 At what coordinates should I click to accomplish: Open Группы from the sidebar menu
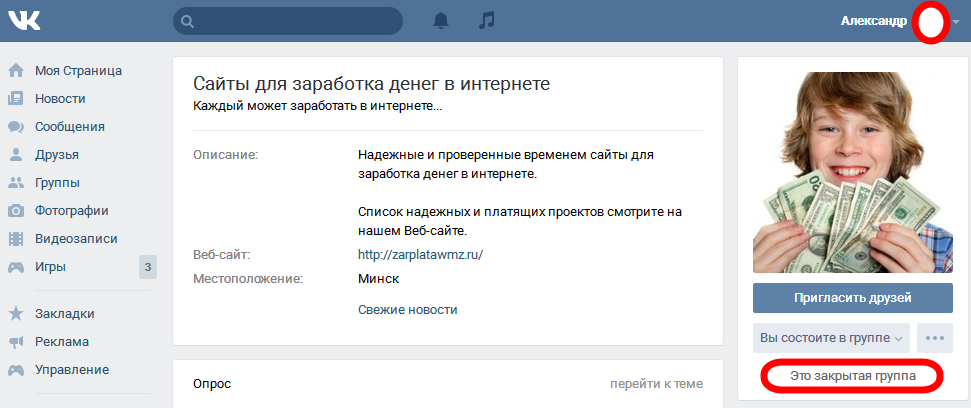[x=57, y=183]
